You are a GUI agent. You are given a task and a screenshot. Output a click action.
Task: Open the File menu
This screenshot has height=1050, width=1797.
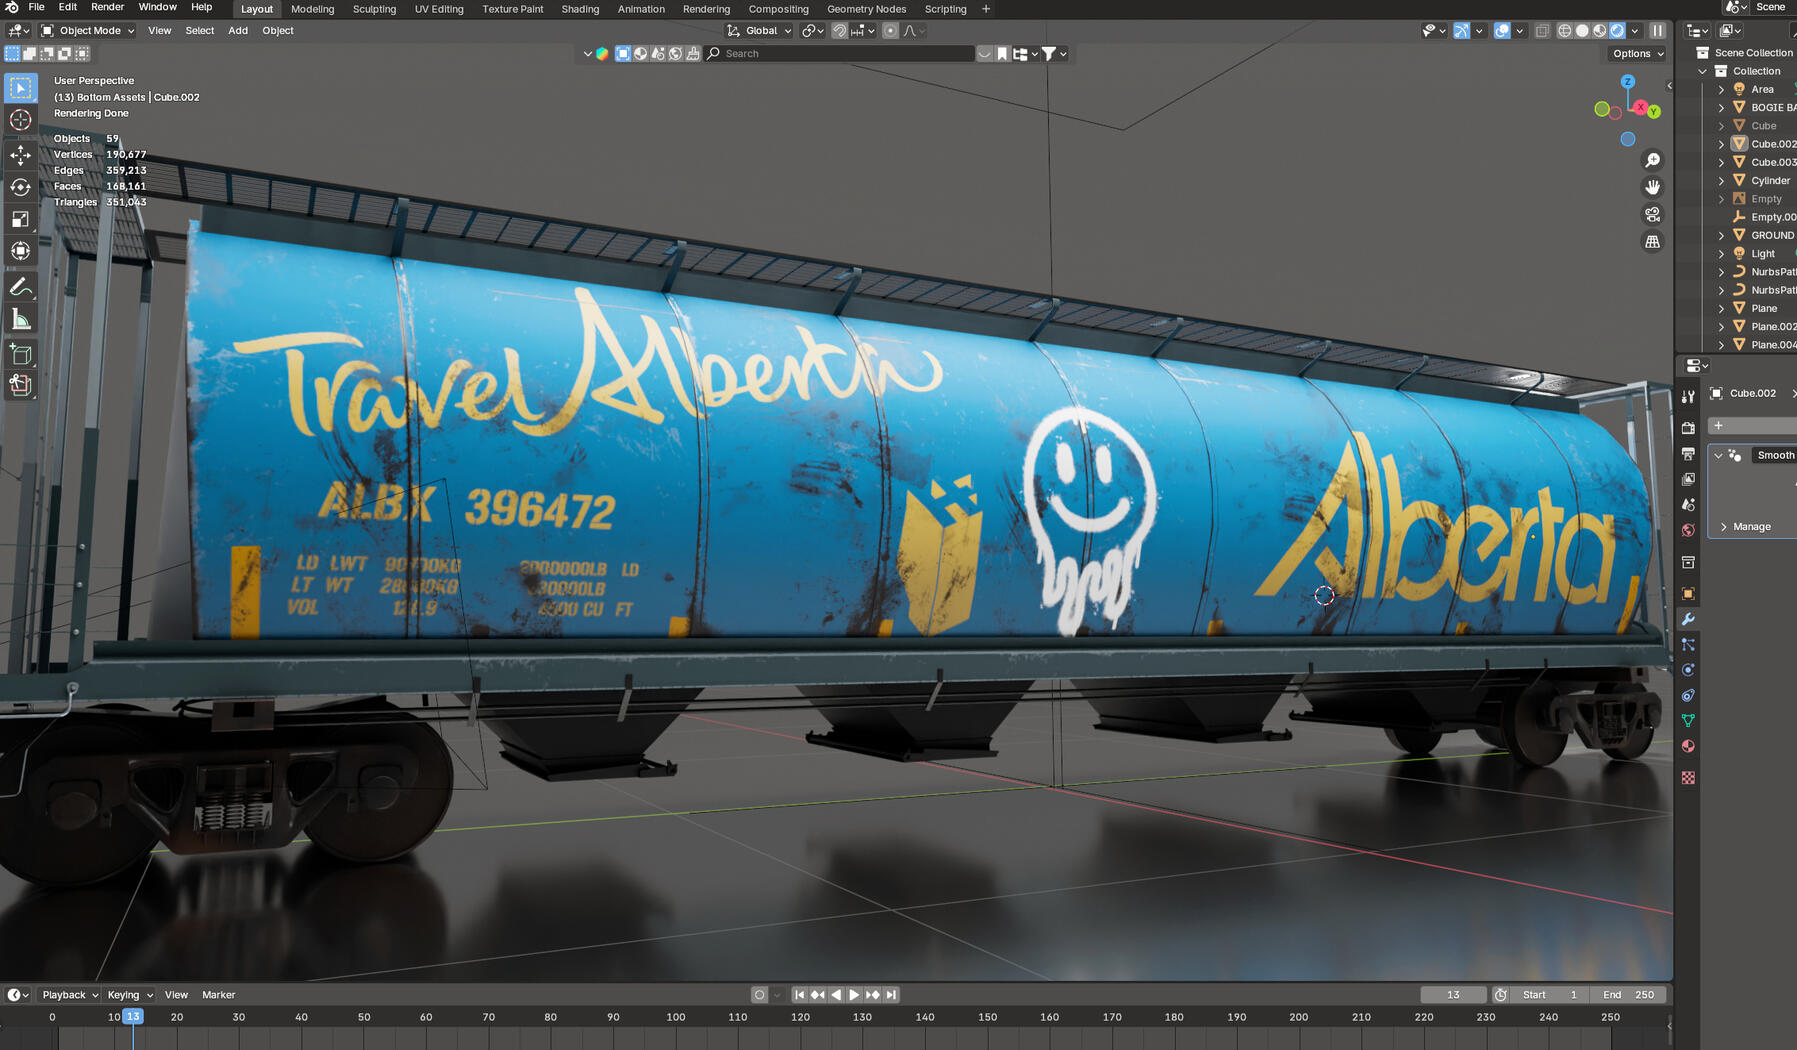tap(36, 8)
